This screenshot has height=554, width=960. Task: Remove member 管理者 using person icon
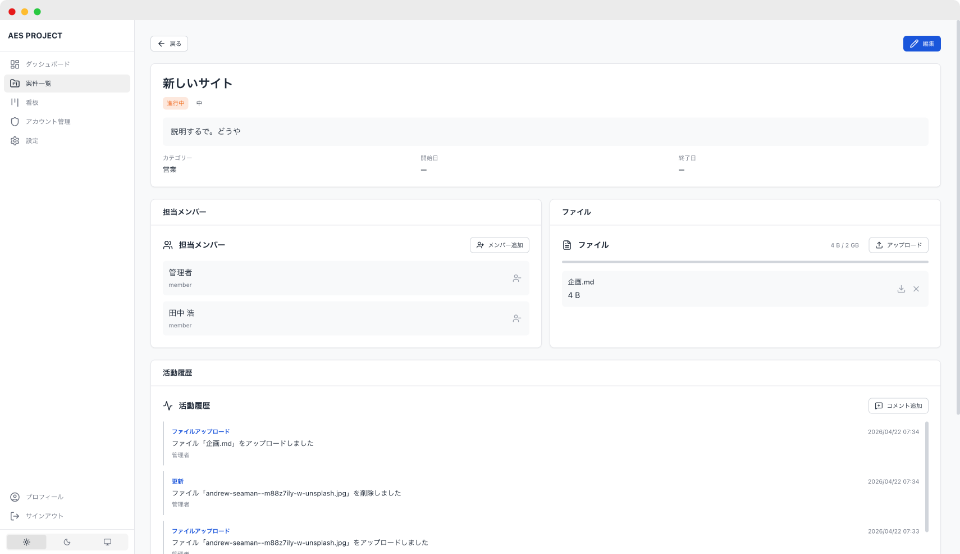click(517, 278)
